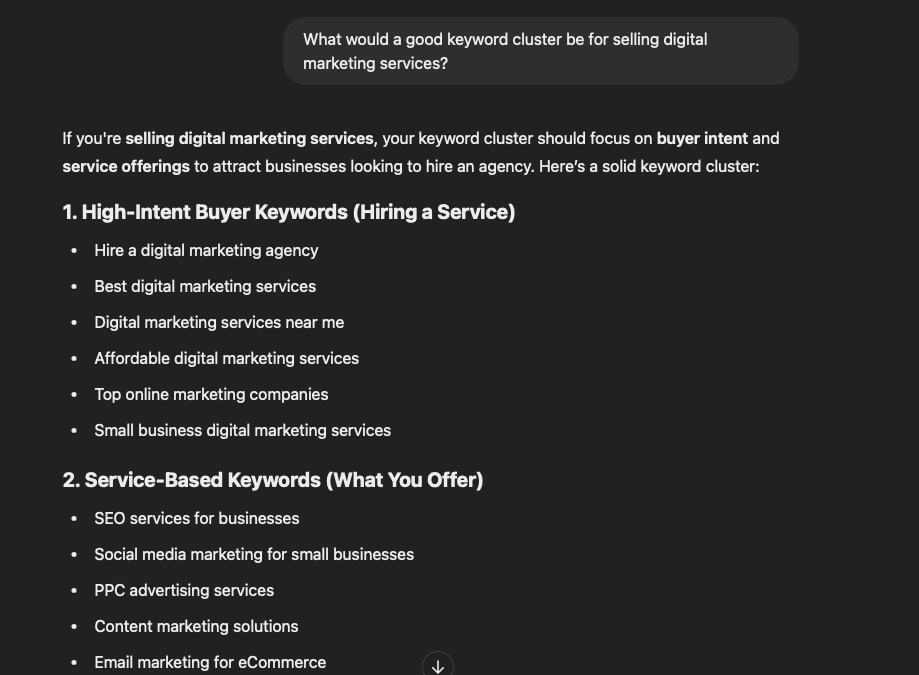Click 'Social media marketing for small businesses'

[254, 554]
